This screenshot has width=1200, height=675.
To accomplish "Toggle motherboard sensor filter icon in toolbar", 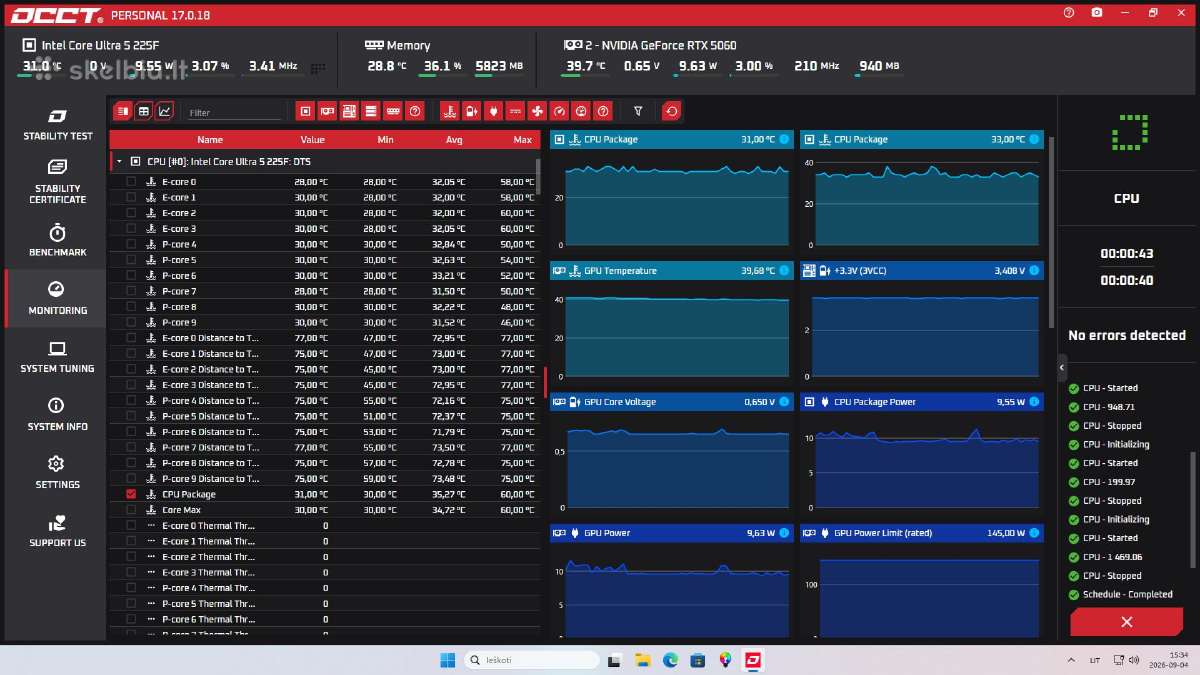I will [x=349, y=111].
